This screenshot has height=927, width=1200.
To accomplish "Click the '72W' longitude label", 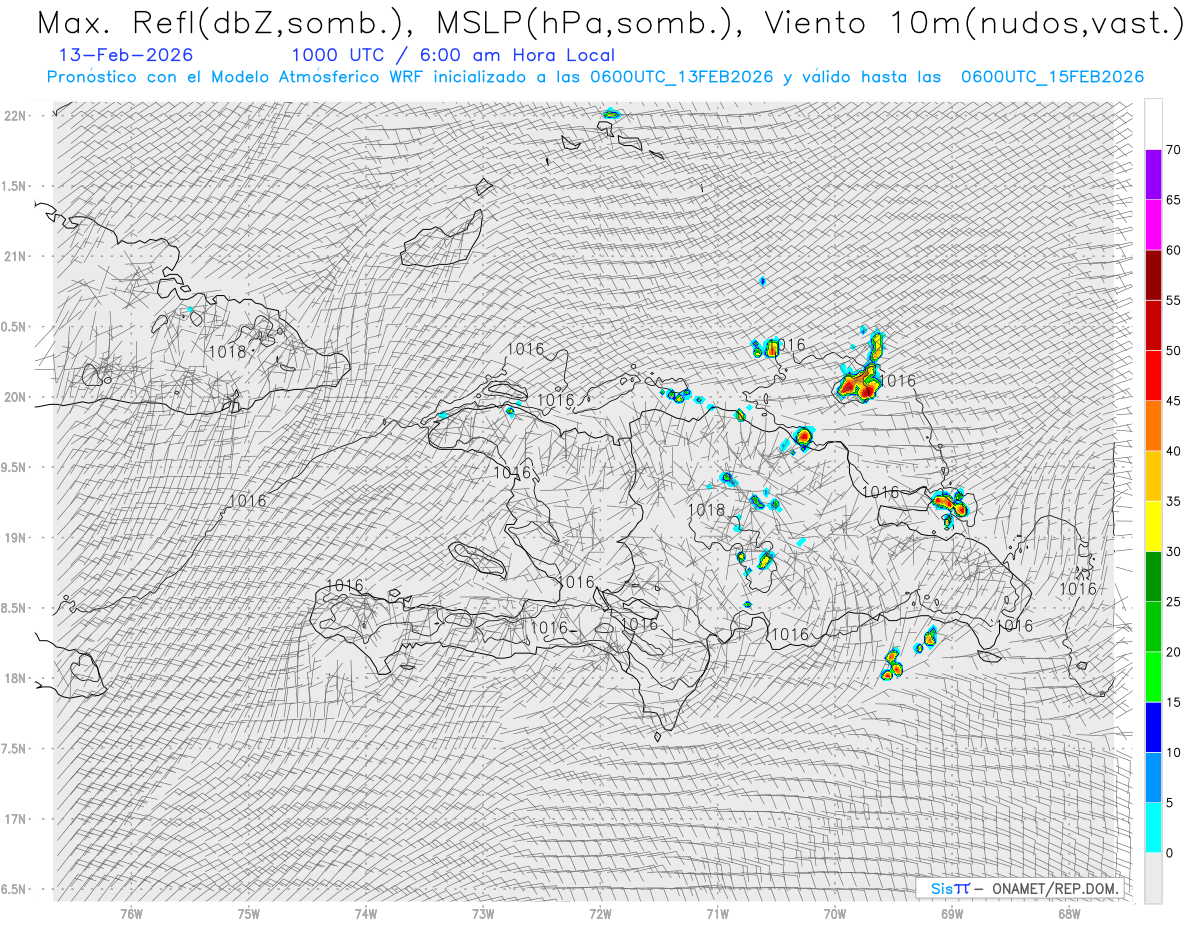I will 600,913.
